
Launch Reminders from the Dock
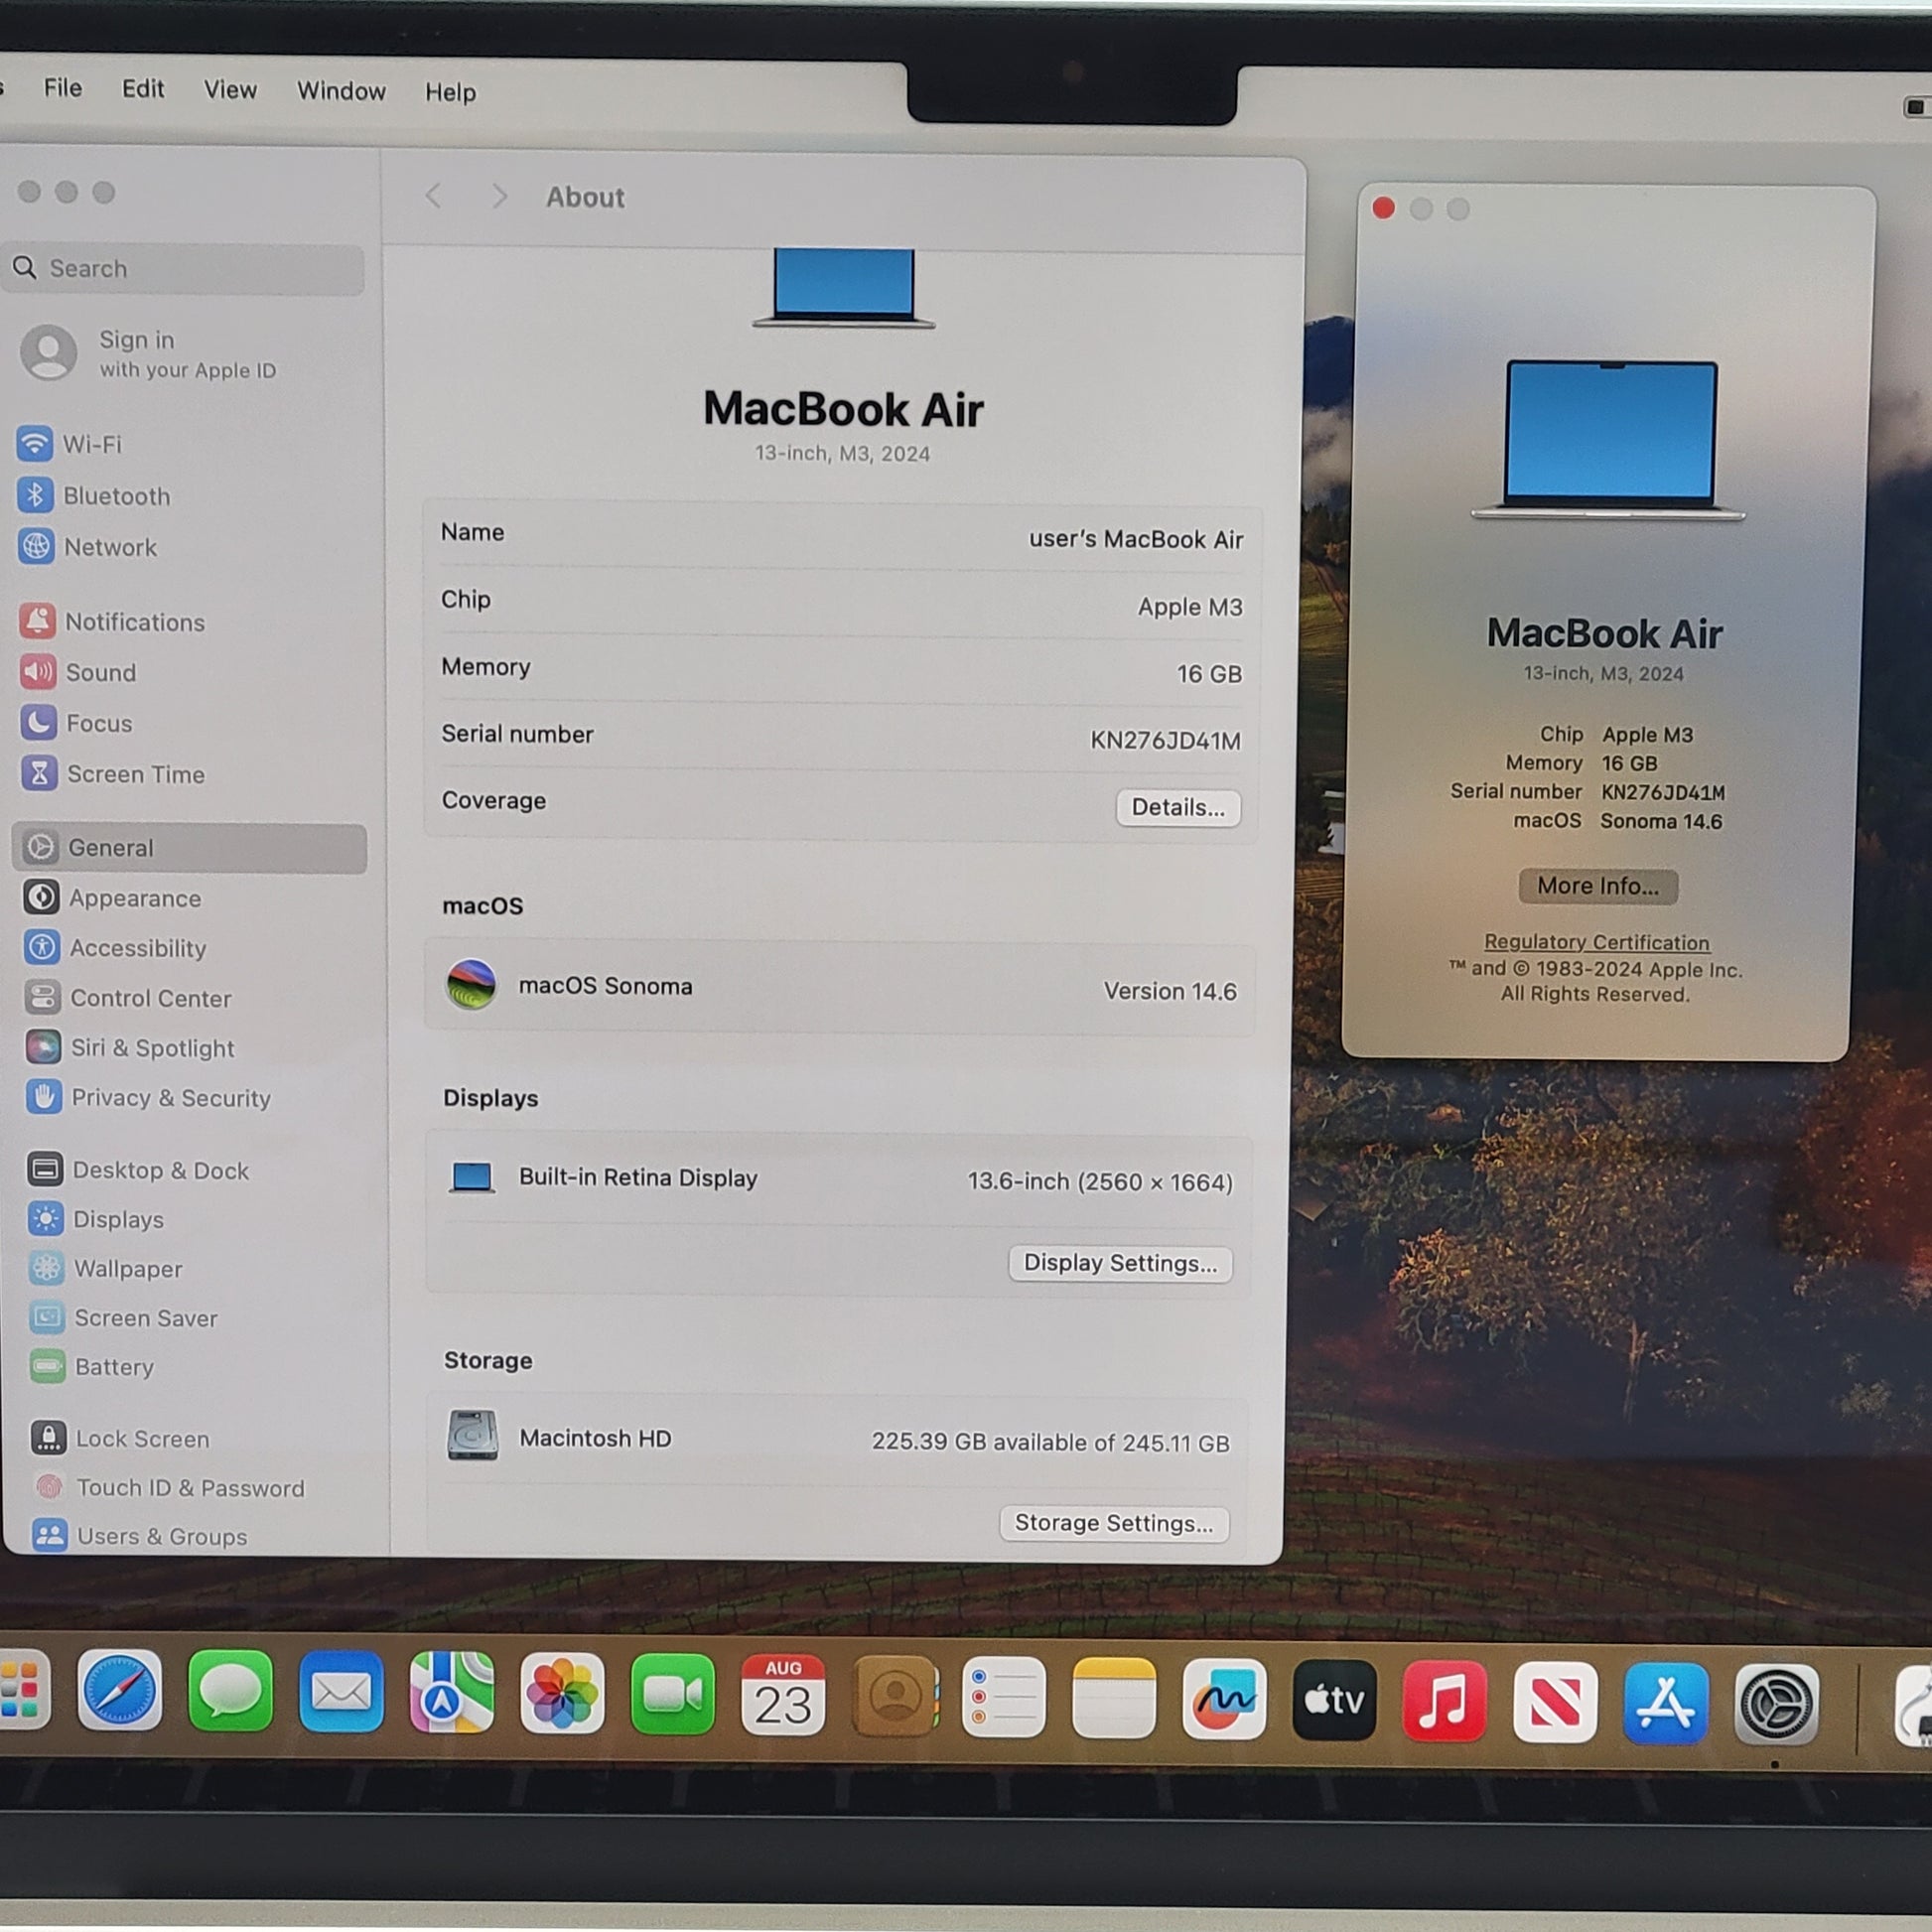click(1004, 1698)
